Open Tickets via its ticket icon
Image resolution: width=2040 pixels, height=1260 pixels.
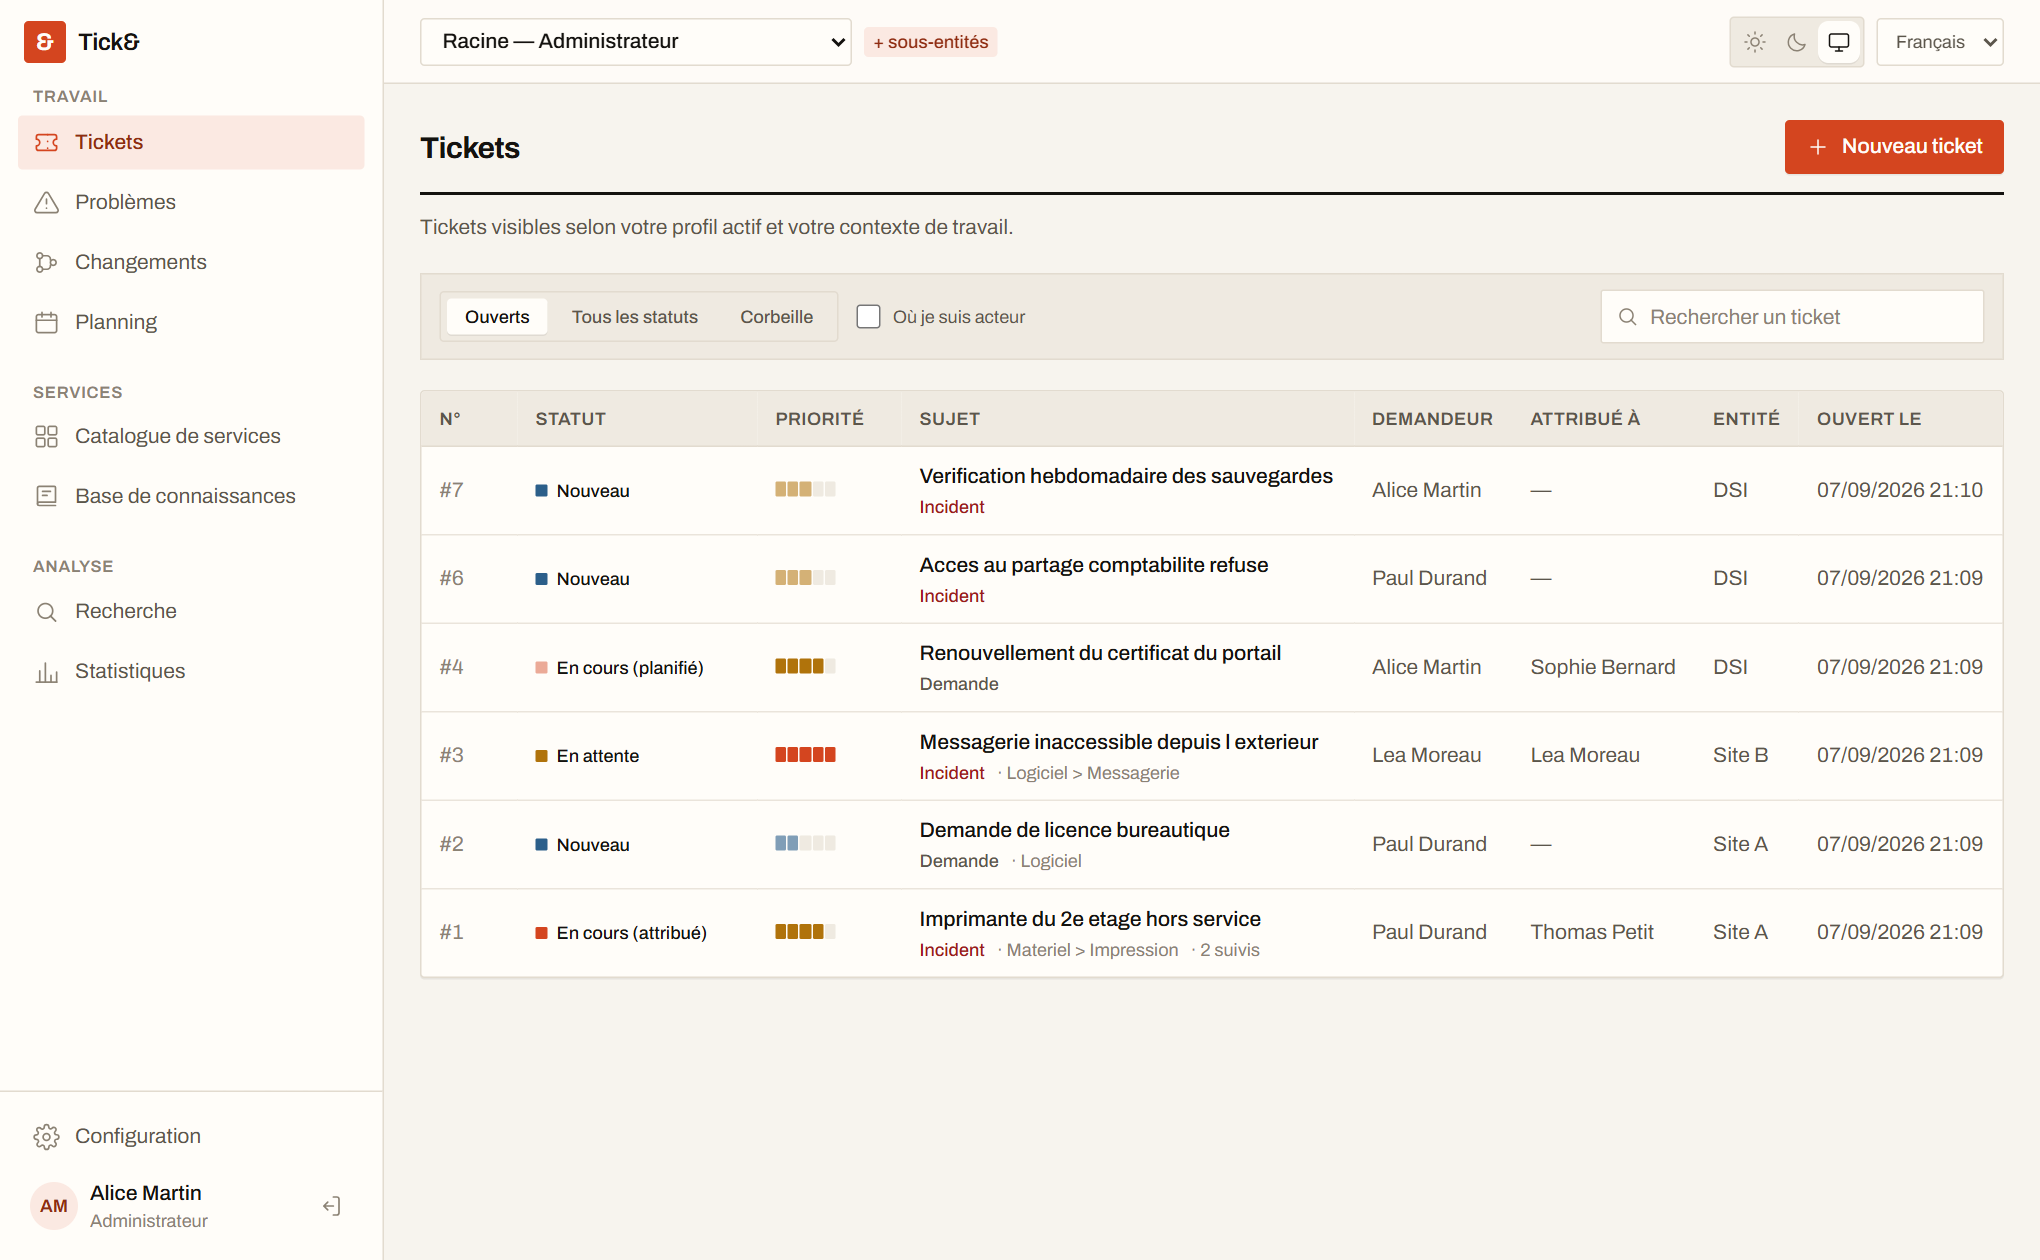[x=47, y=142]
